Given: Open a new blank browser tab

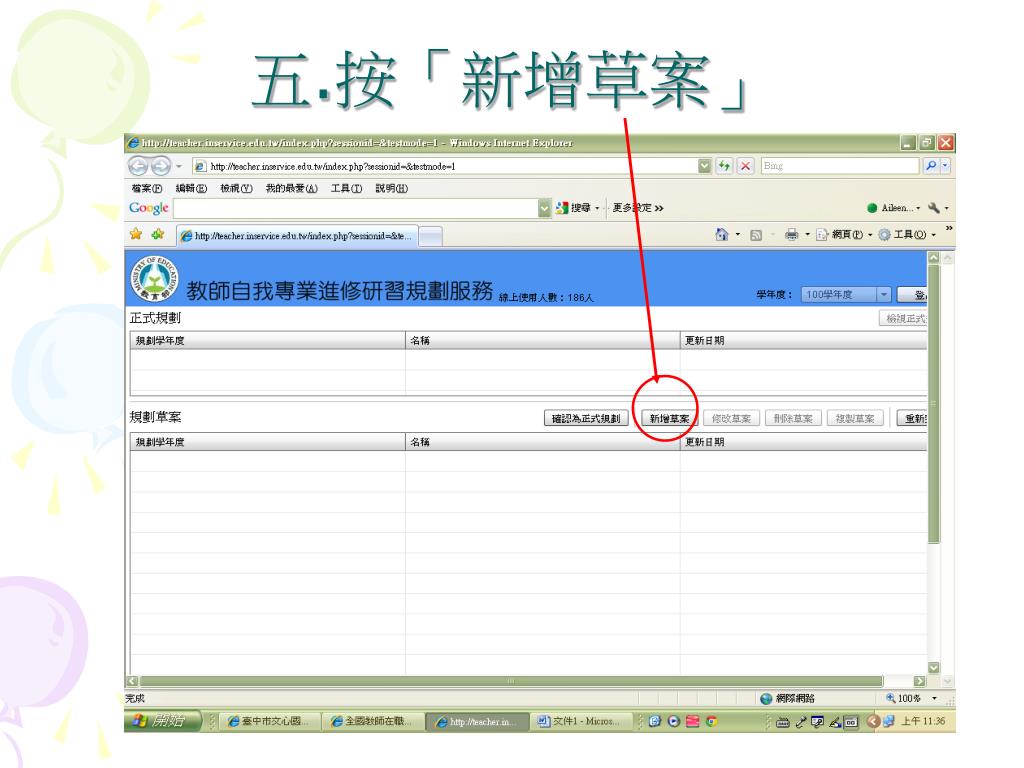Looking at the screenshot, I should tap(430, 236).
